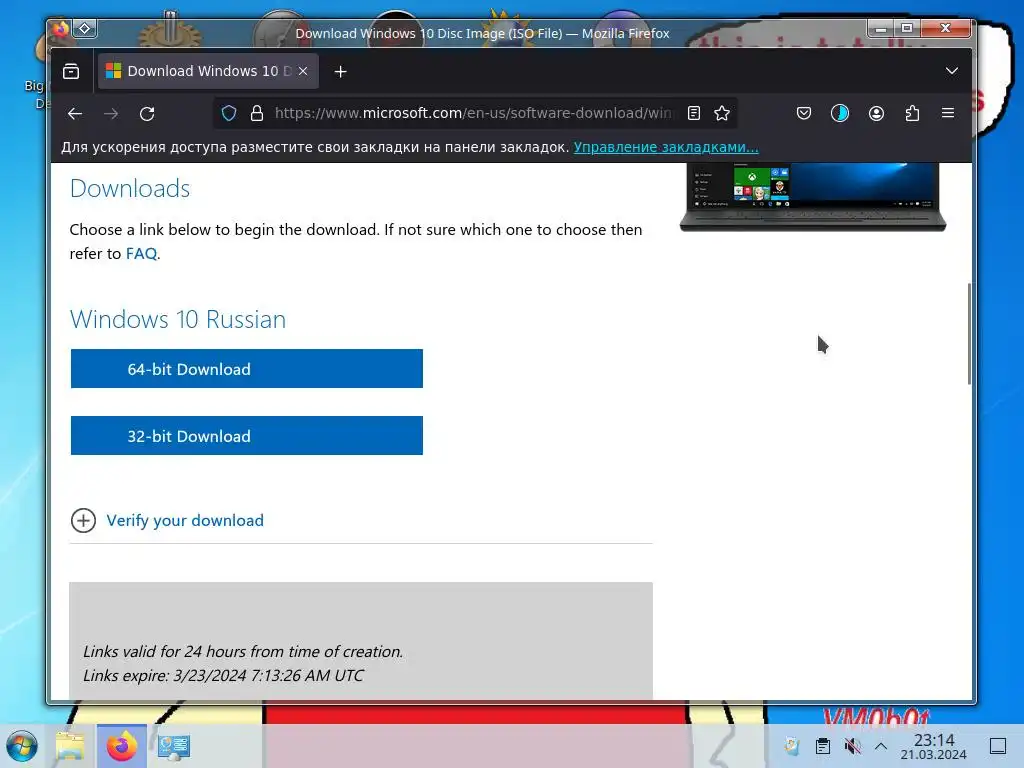
Task: Click the show desktop button
Action: click(998, 746)
